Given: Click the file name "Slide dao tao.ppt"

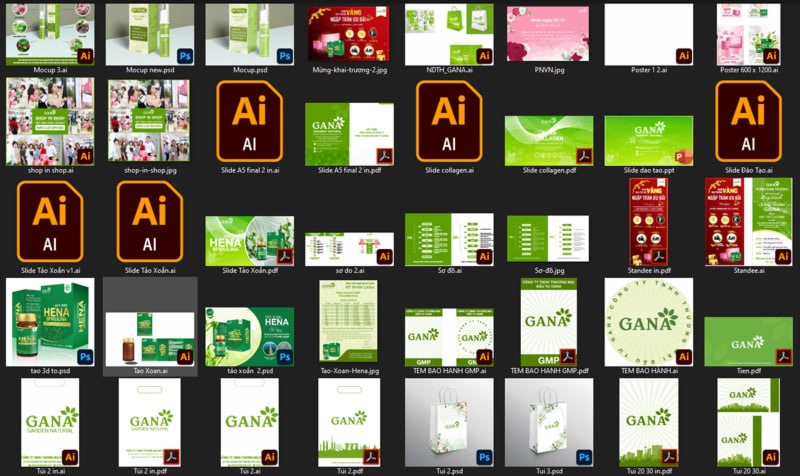Looking at the screenshot, I should 648,170.
